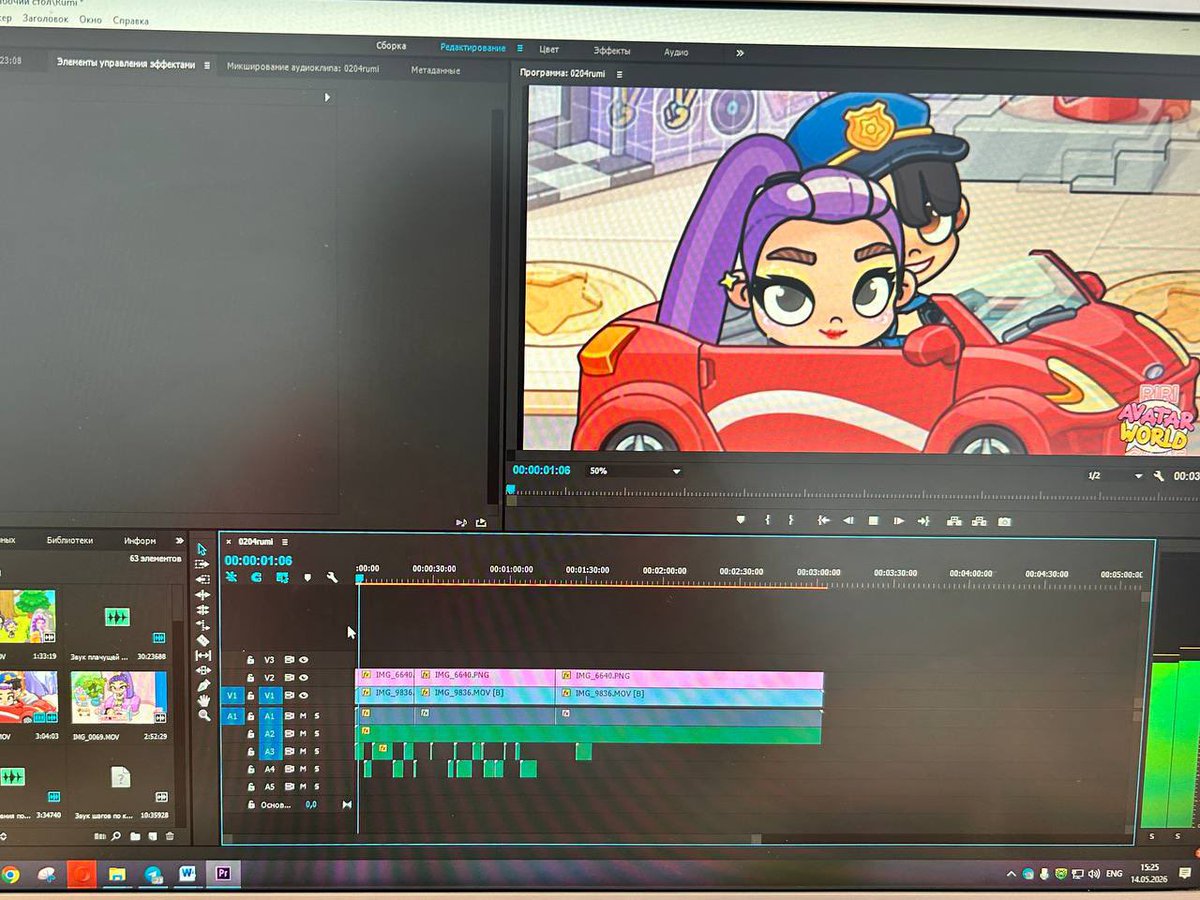Hide track V2 with eye icon
This screenshot has height=900, width=1200.
coord(303,678)
